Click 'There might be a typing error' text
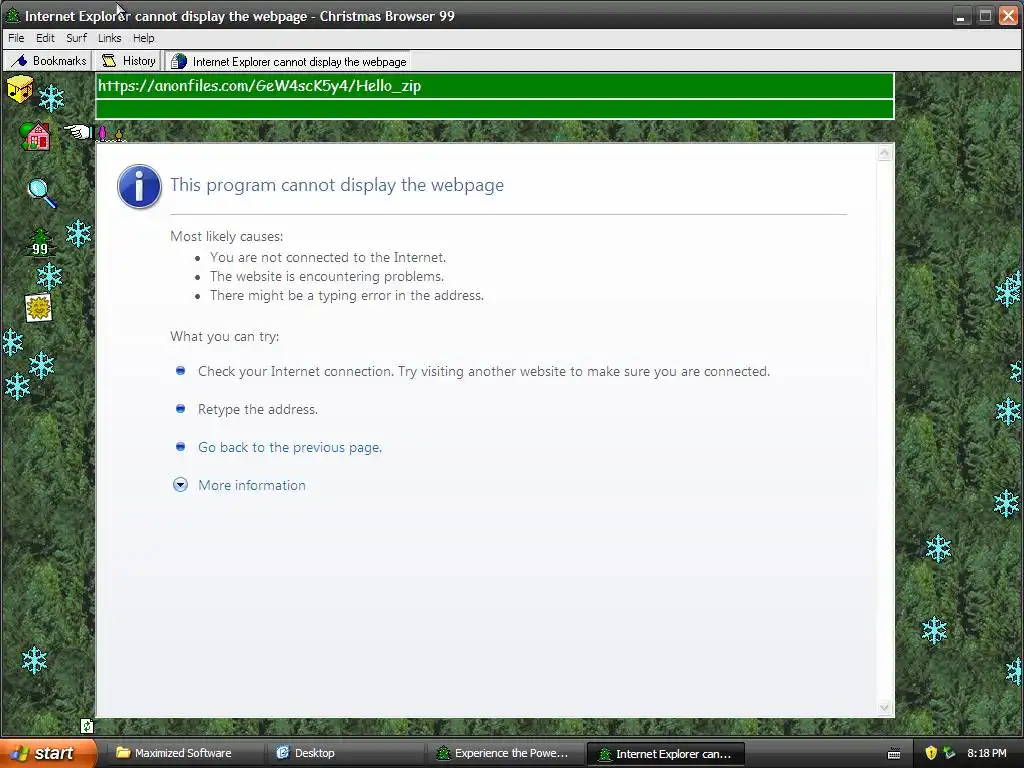 point(347,295)
